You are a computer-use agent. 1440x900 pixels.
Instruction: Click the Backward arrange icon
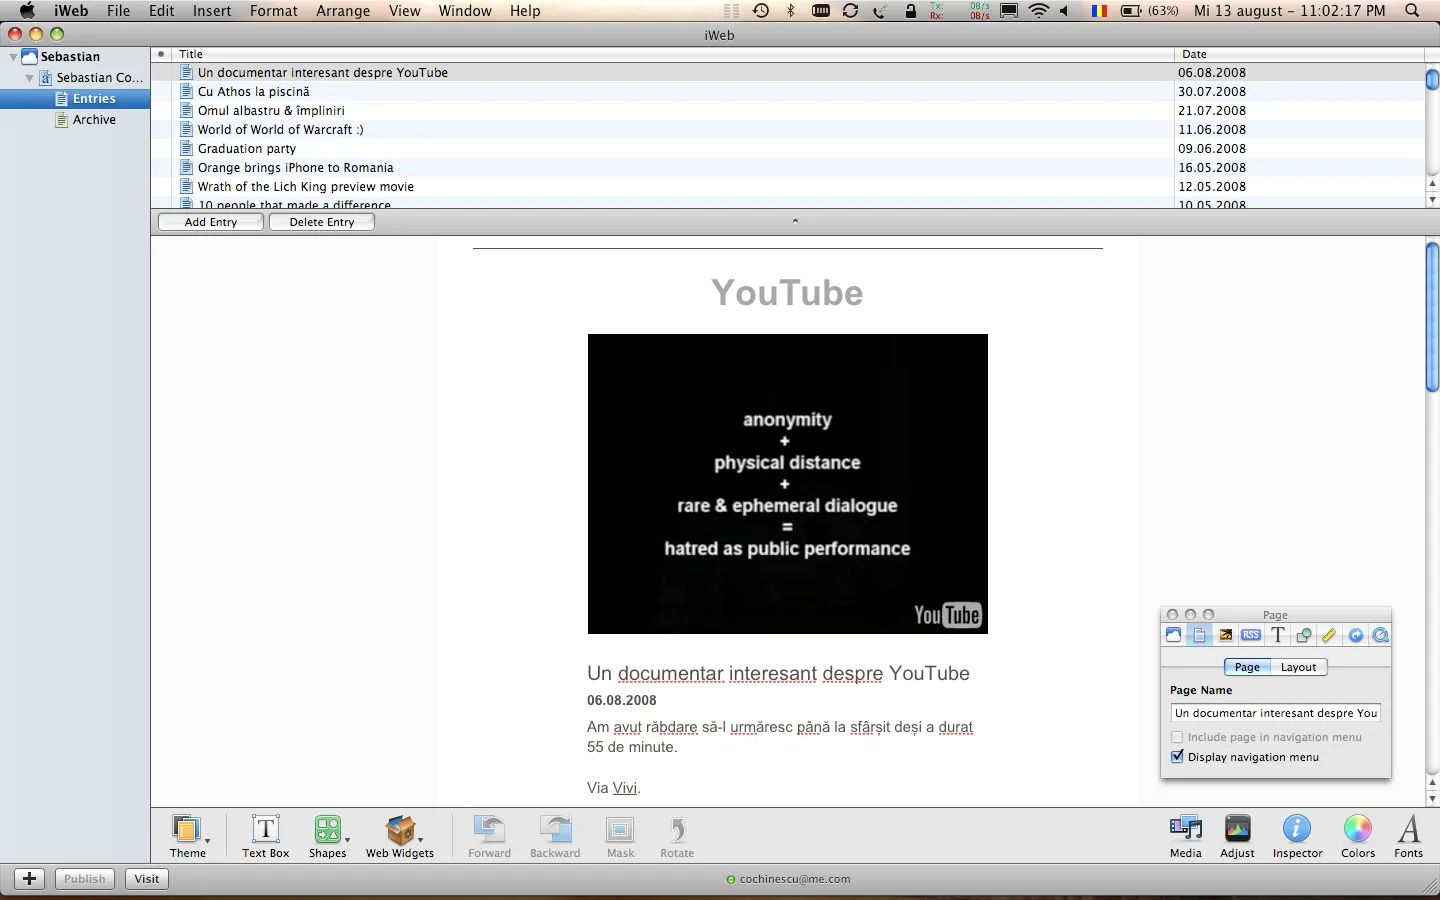tap(555, 836)
